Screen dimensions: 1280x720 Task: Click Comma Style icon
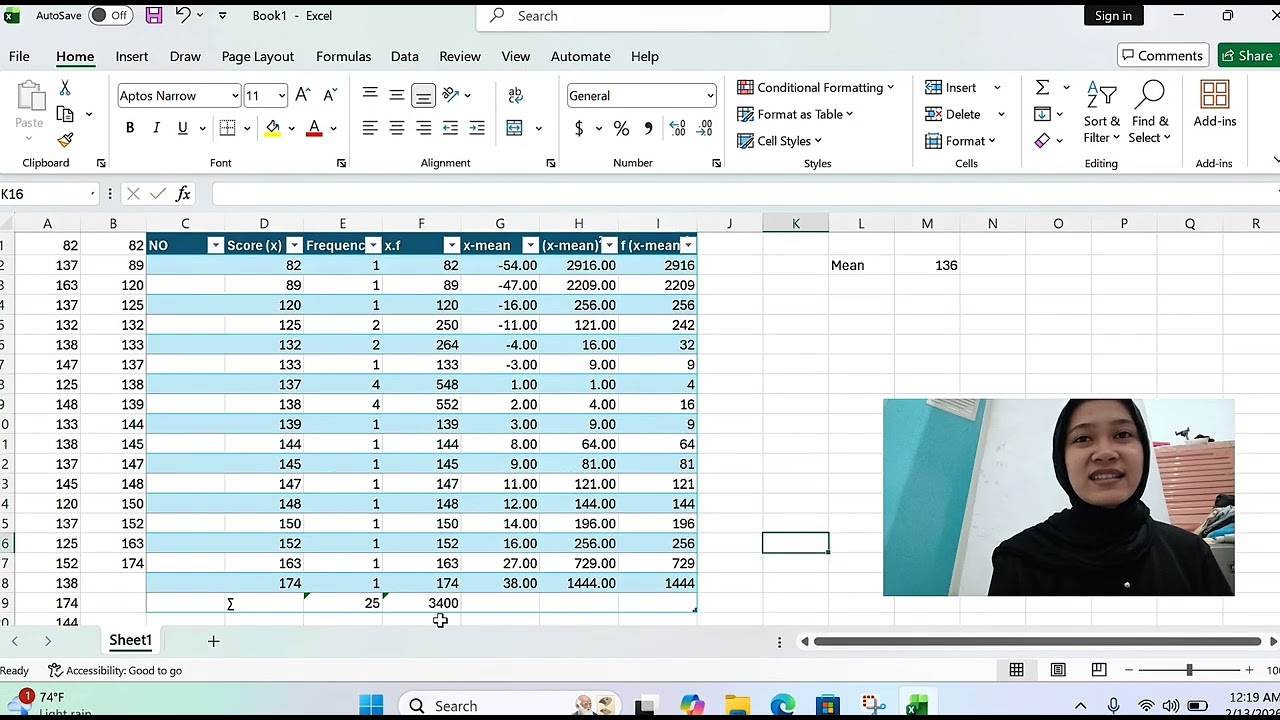tap(648, 128)
